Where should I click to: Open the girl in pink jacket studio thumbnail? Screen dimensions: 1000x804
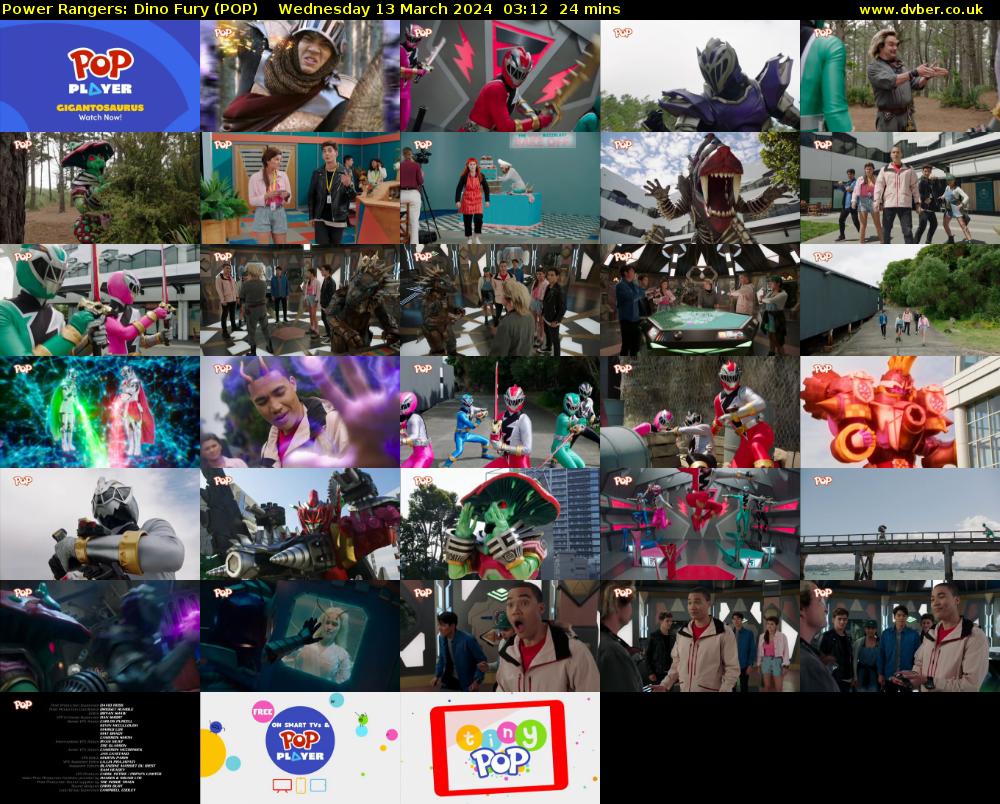coord(300,188)
